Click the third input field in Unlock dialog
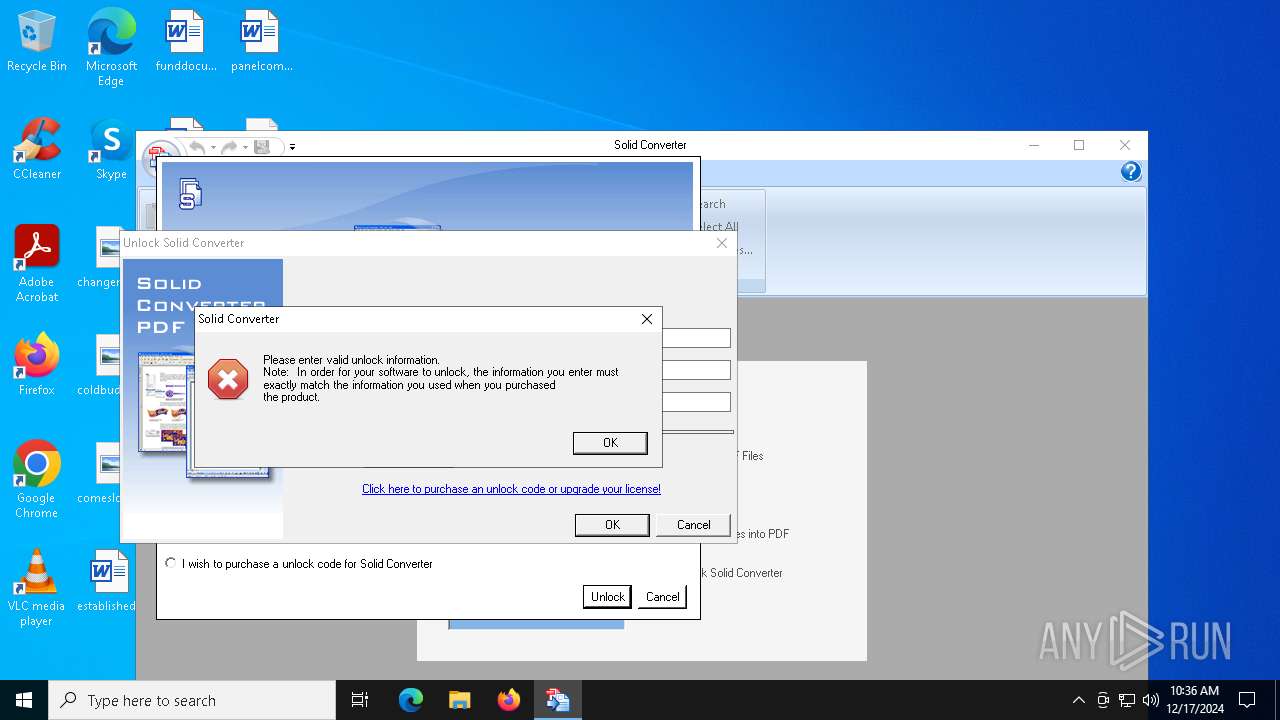The image size is (1280, 720). (x=697, y=402)
